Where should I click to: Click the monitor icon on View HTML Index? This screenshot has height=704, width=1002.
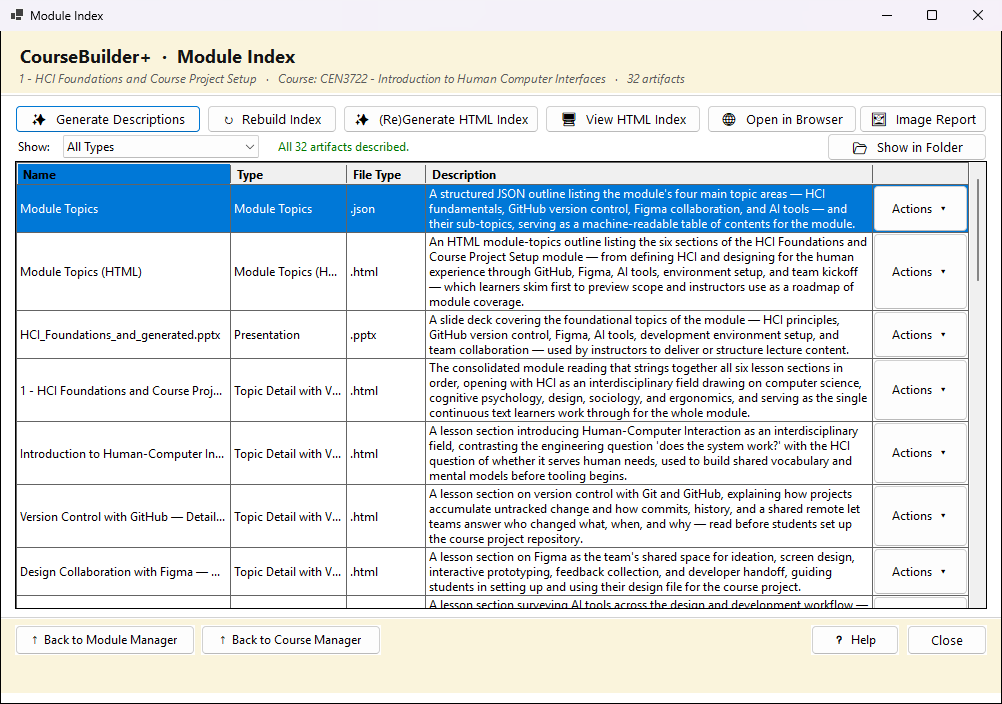point(568,119)
